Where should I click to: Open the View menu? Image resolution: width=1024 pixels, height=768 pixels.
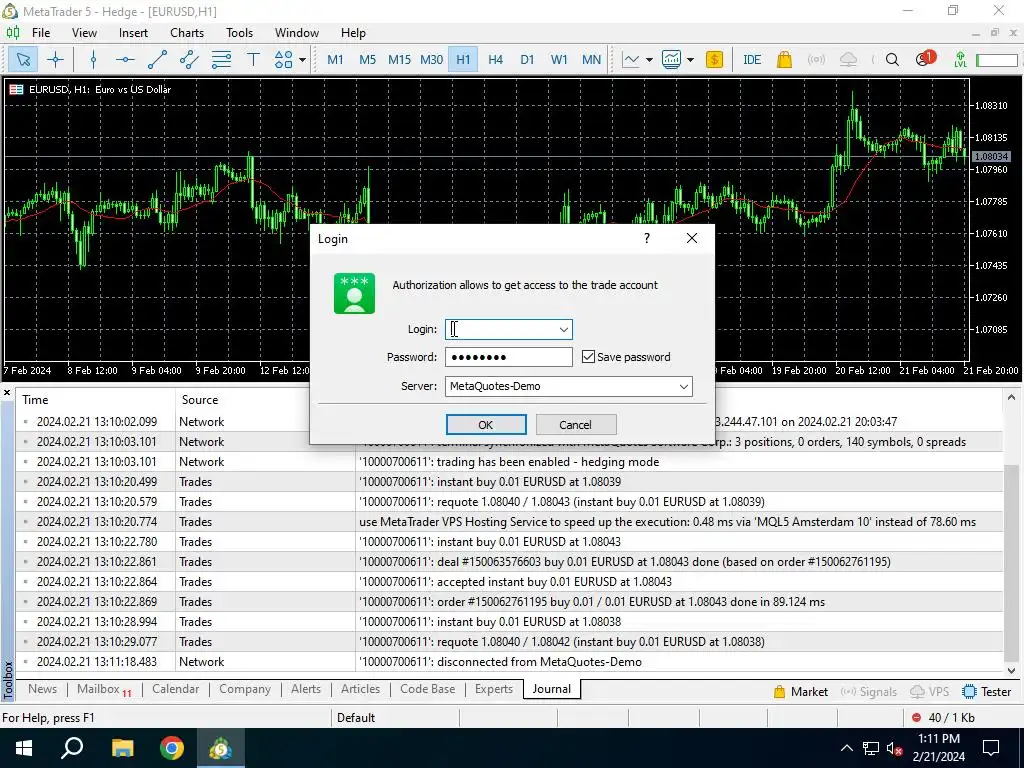tap(84, 33)
